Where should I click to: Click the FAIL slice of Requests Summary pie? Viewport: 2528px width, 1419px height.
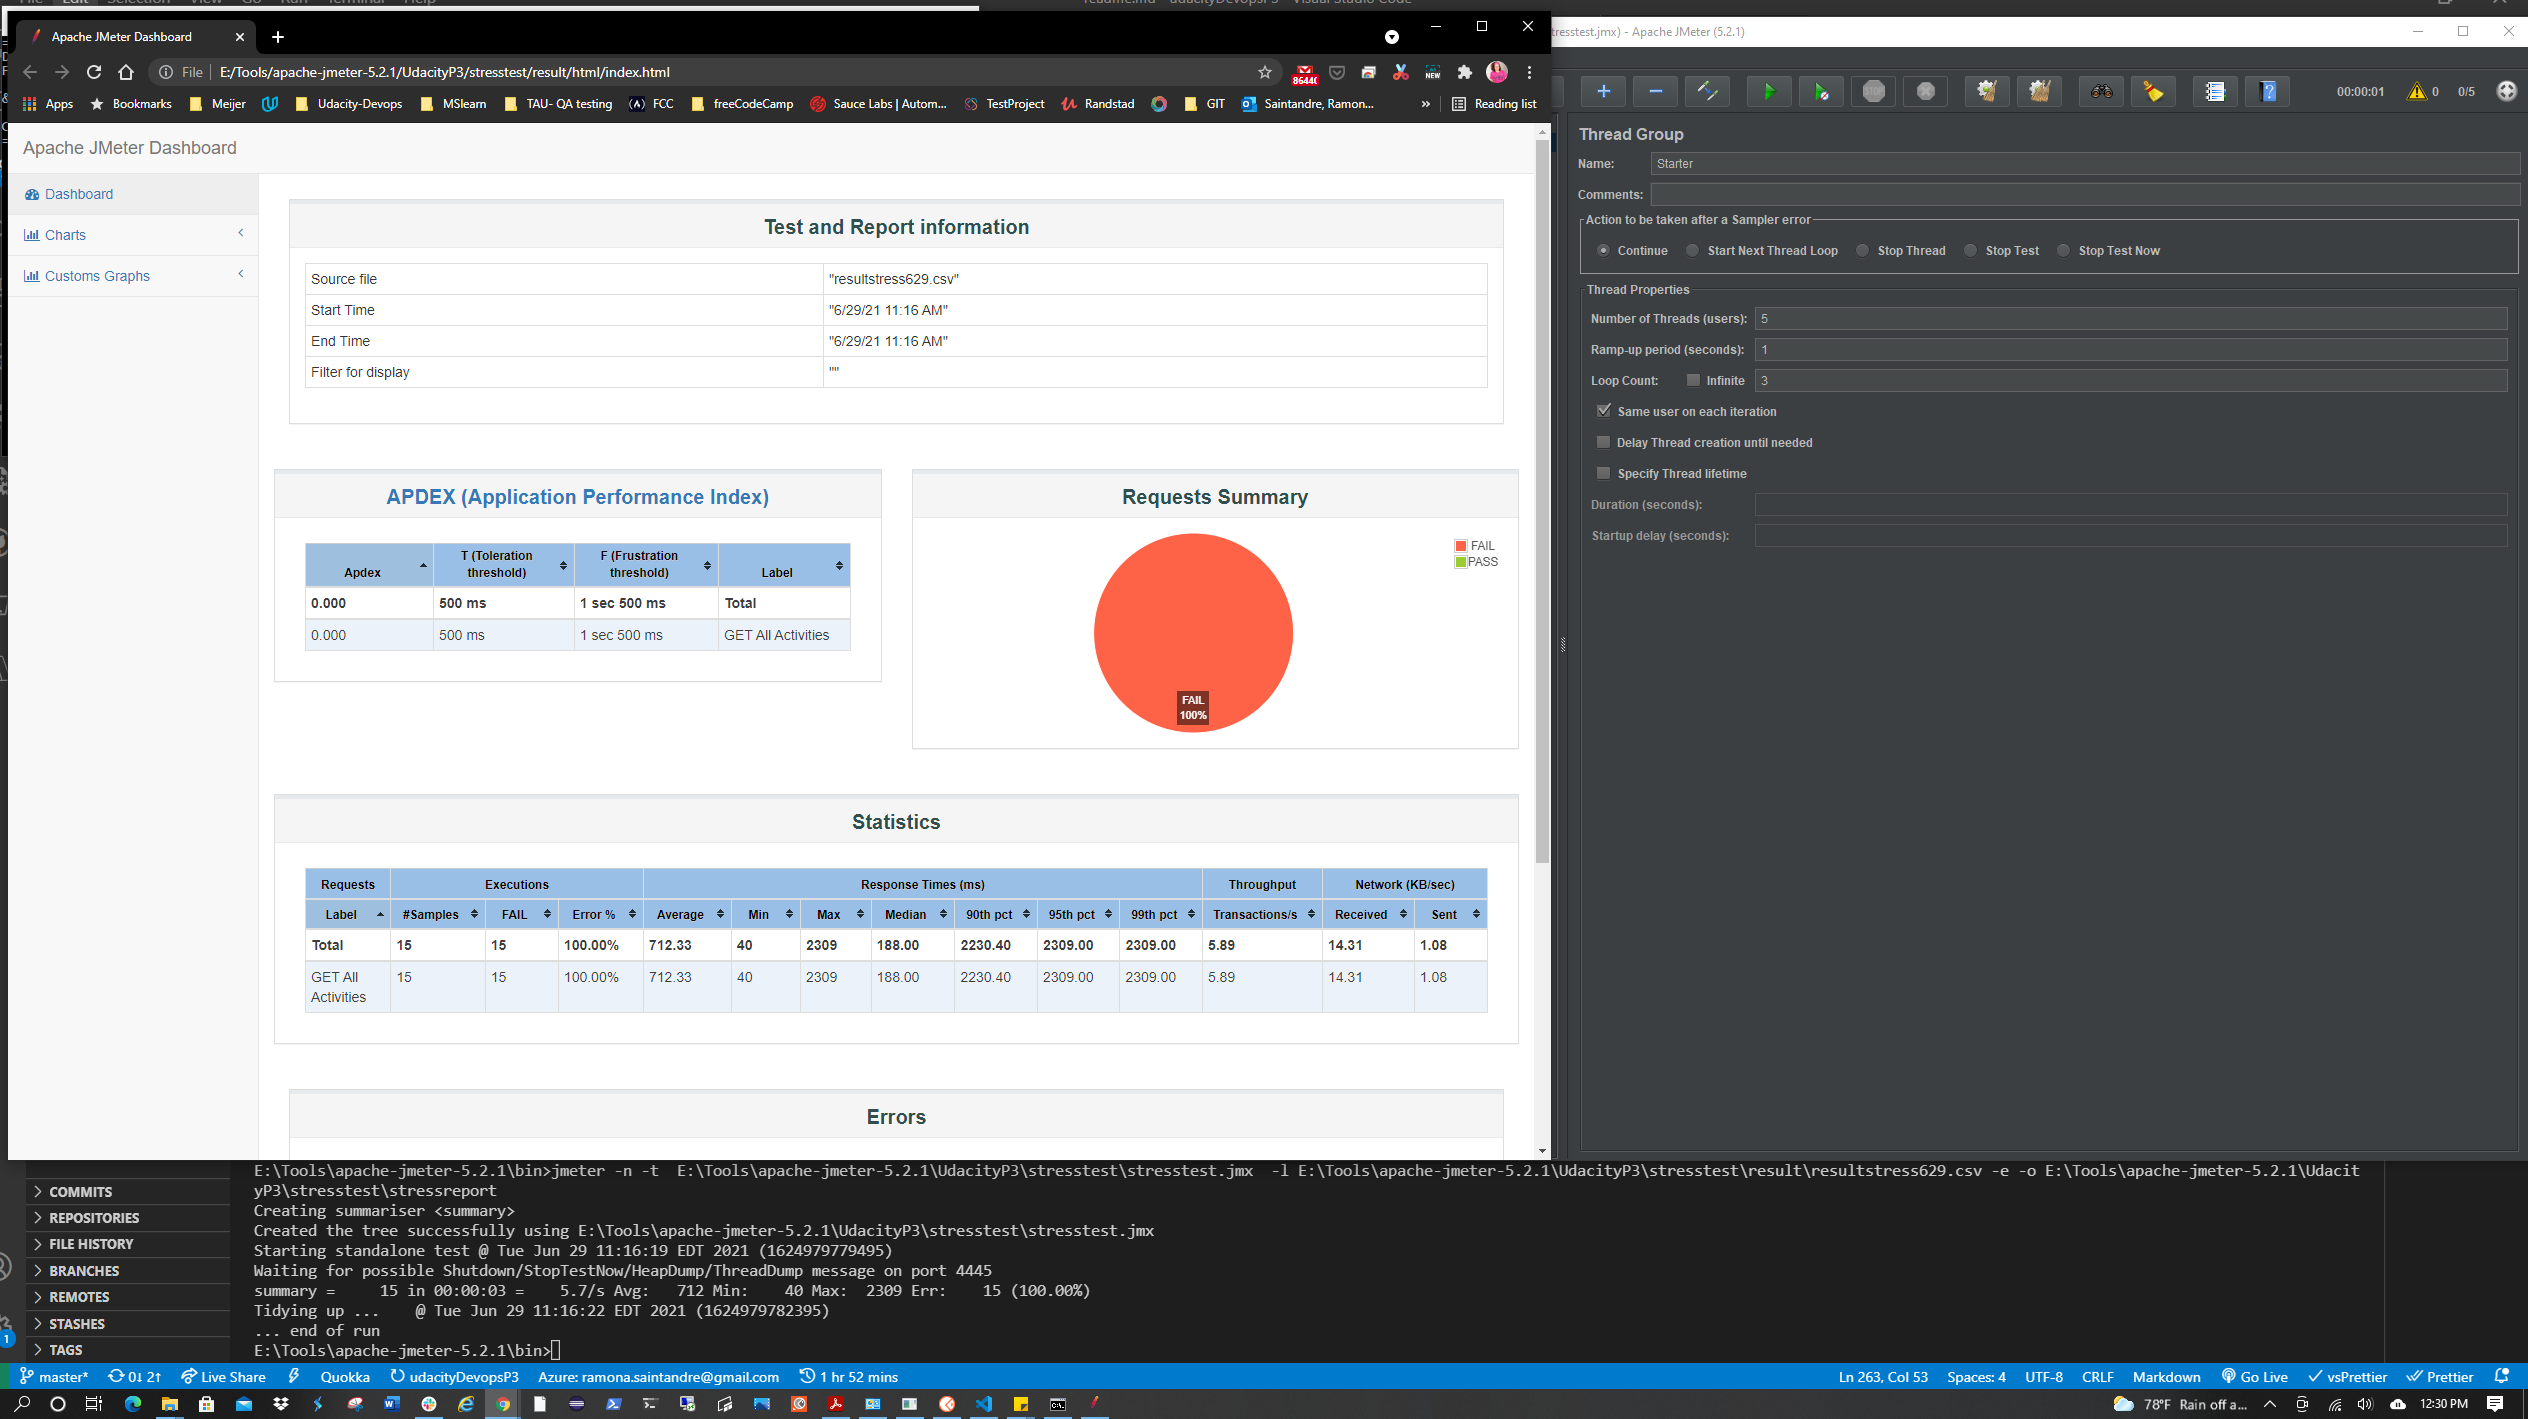coord(1192,633)
